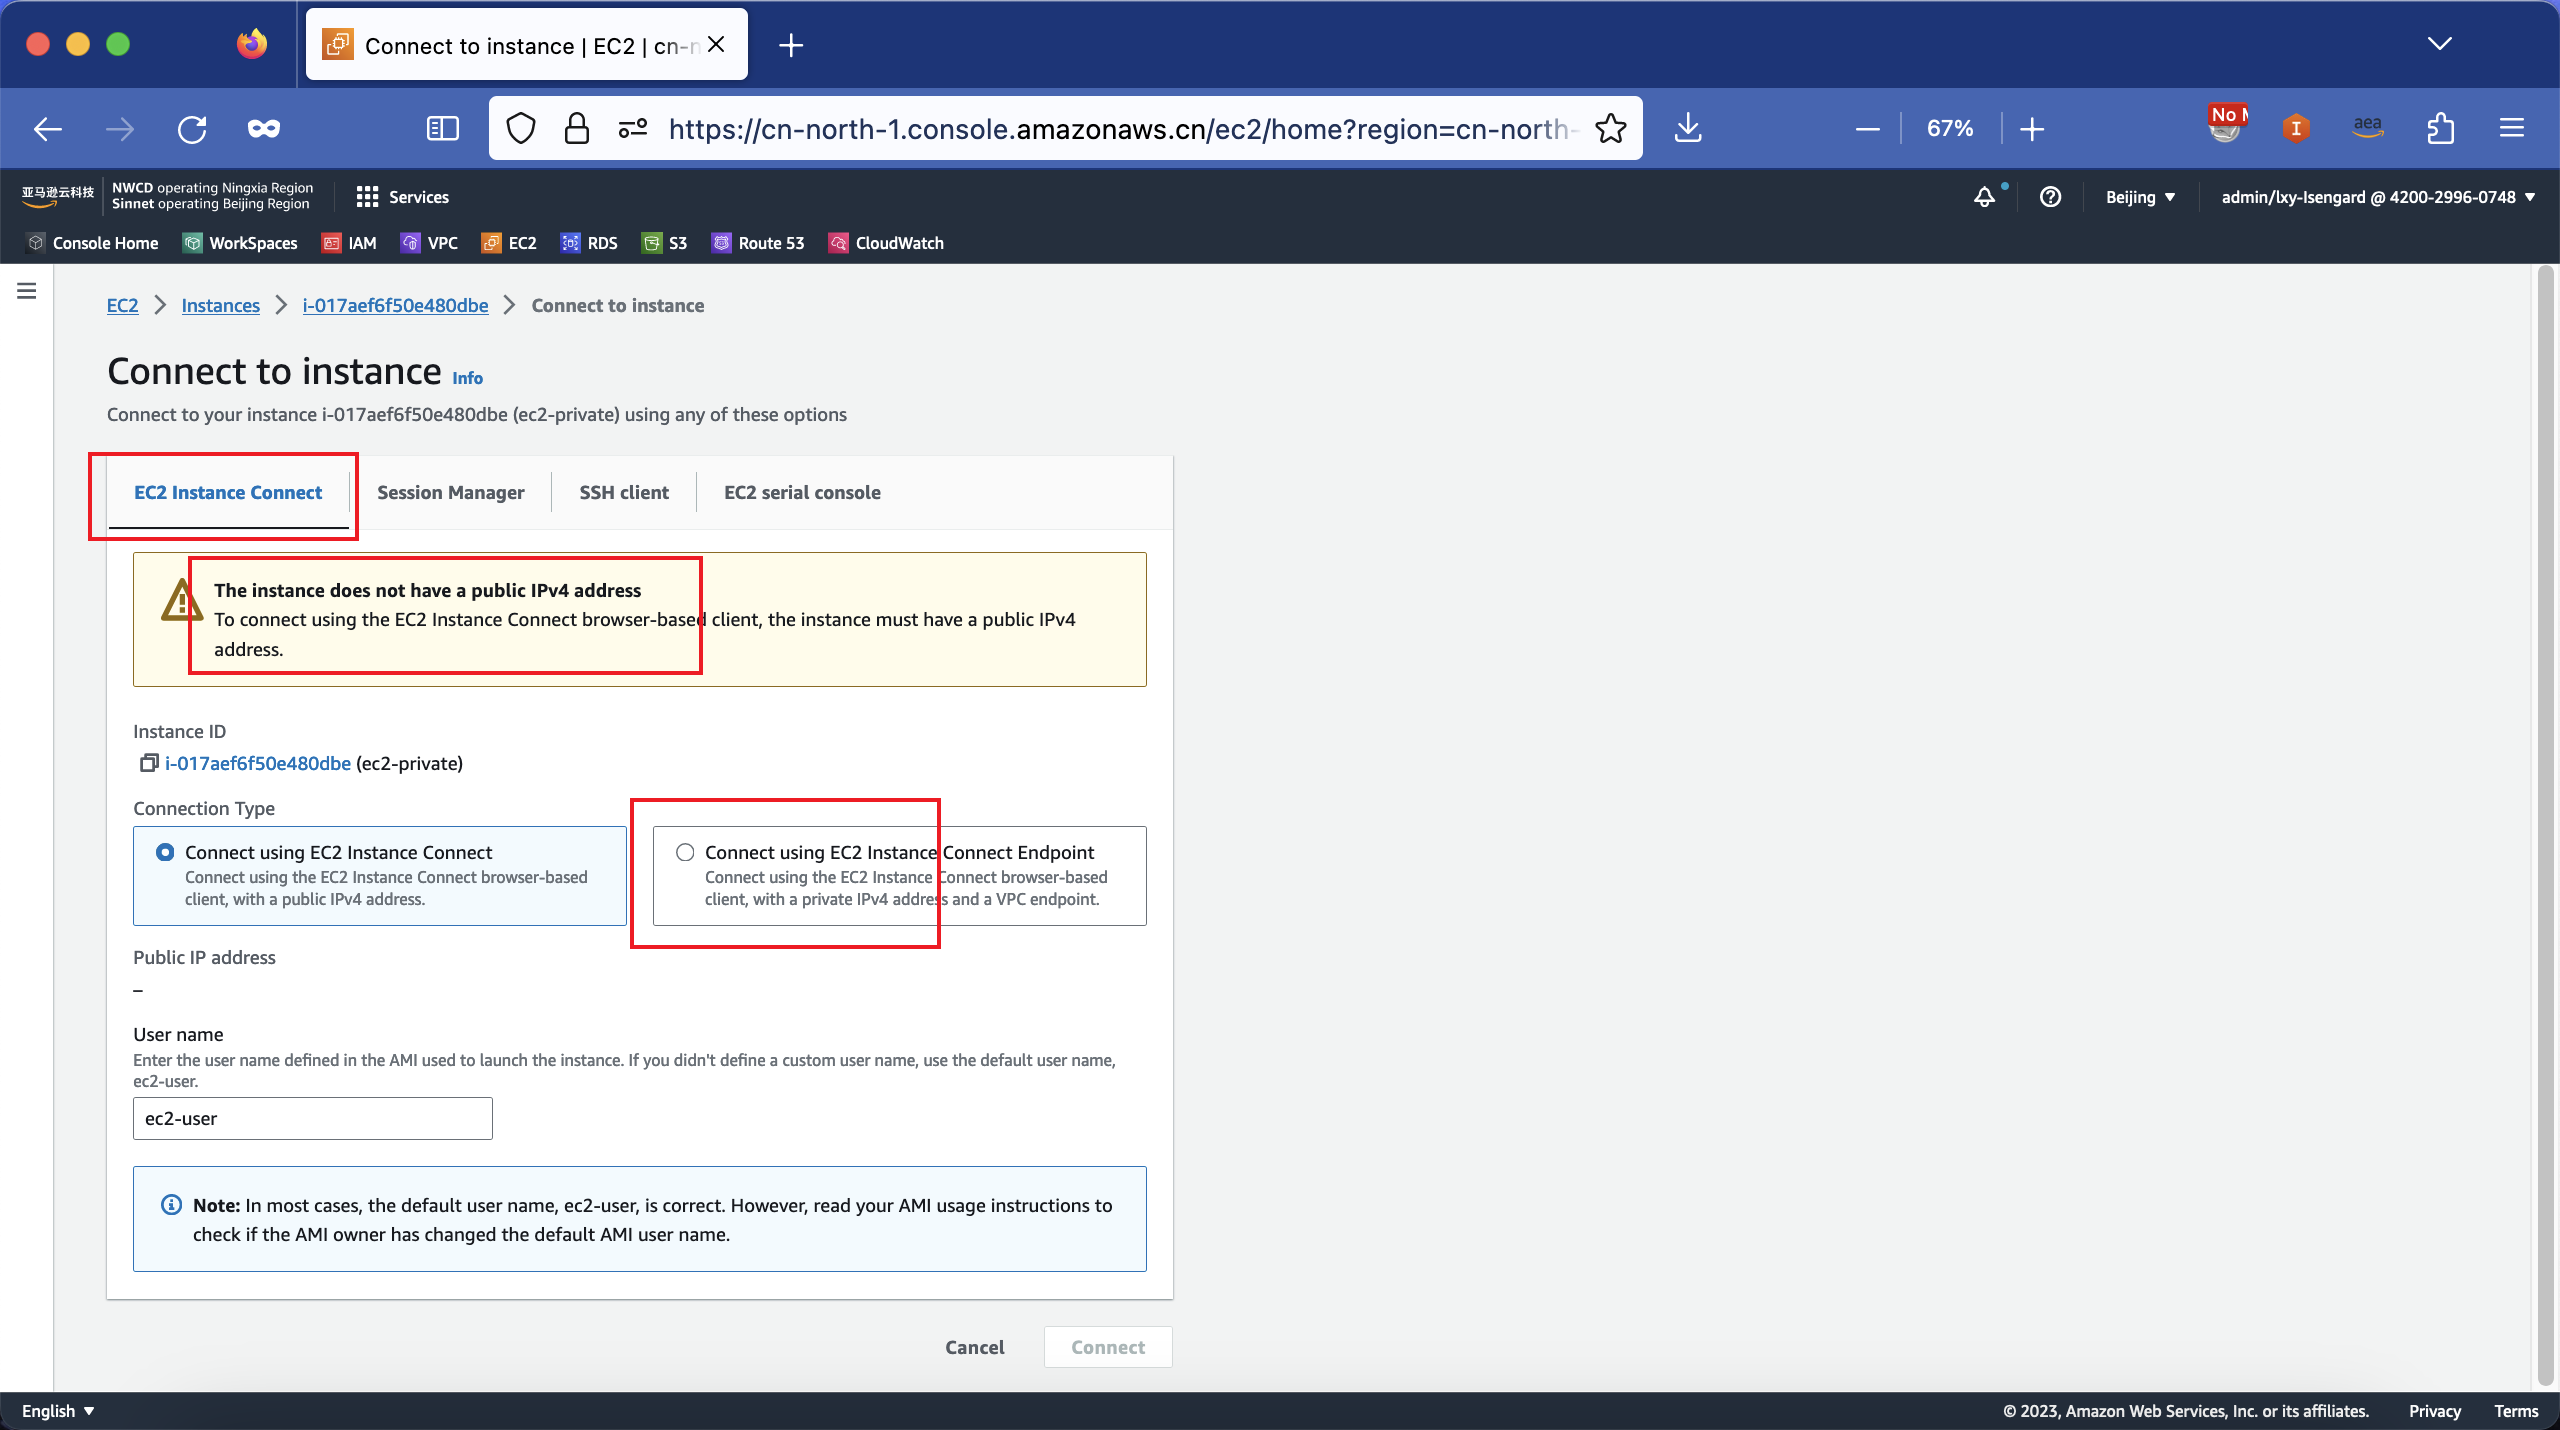
Task: Select SSH client connection tab
Action: (624, 492)
